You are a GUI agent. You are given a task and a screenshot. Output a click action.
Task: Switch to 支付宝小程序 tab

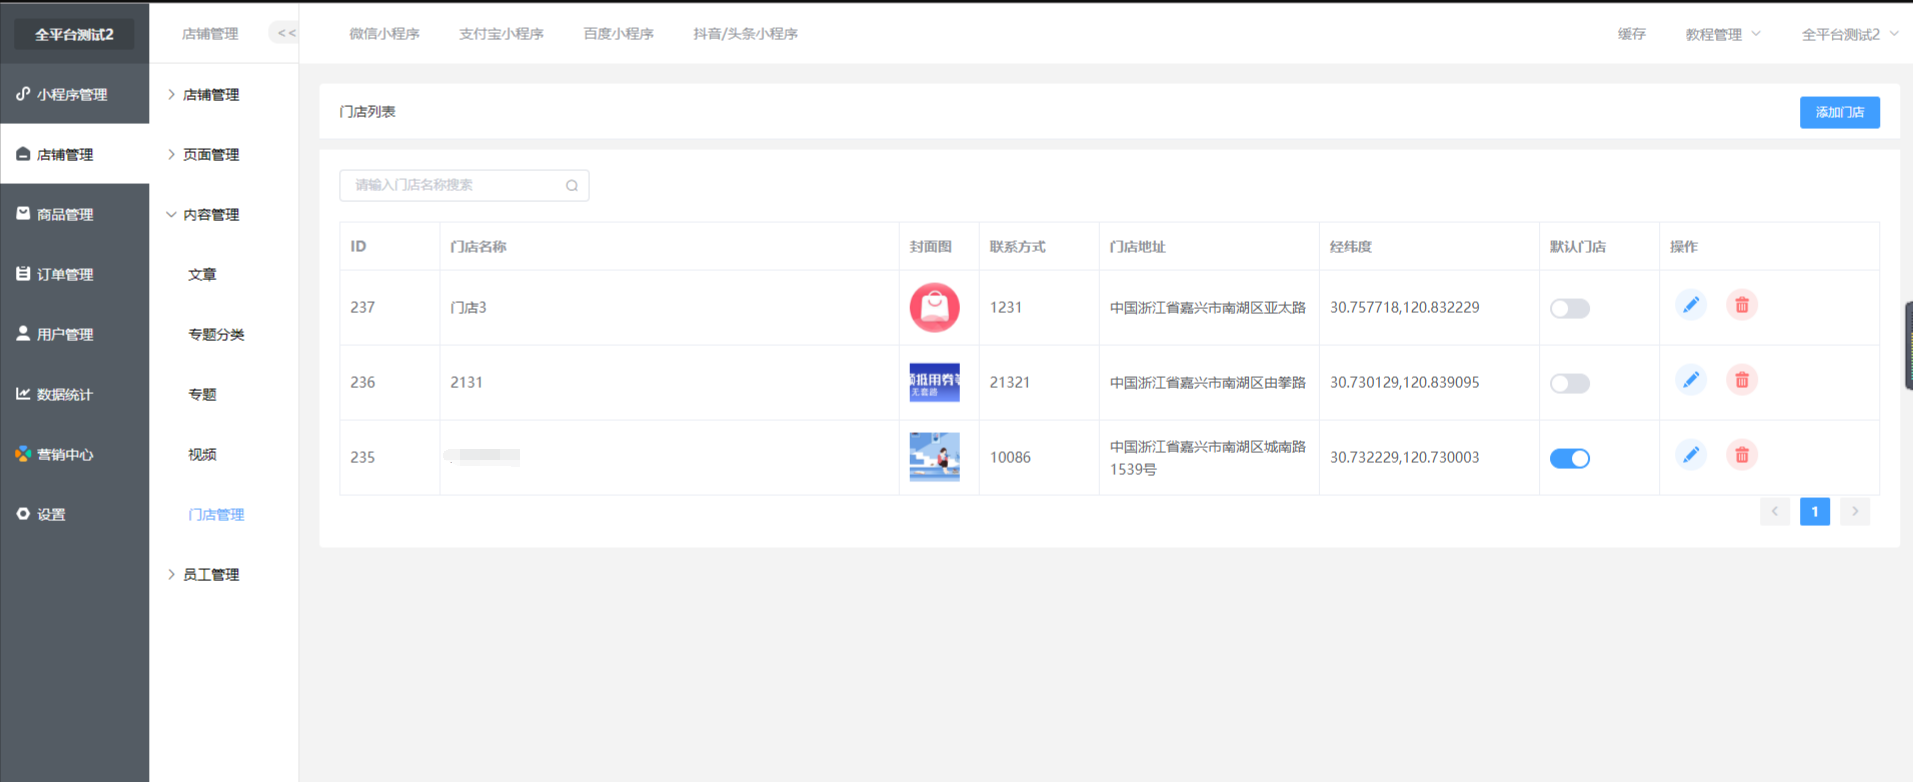point(501,34)
